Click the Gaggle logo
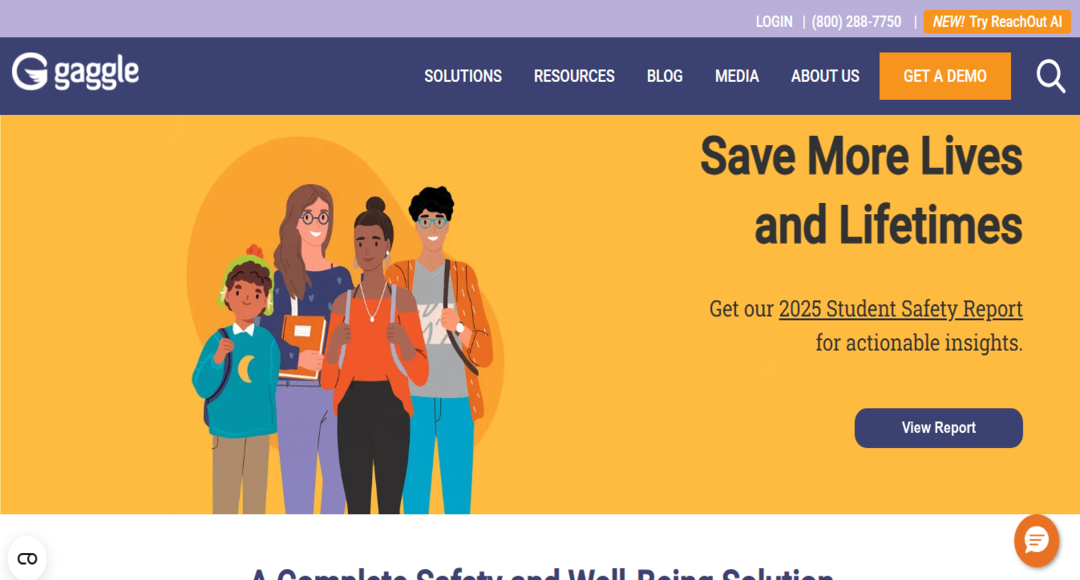Viewport: 1080px width, 580px height. click(75, 72)
